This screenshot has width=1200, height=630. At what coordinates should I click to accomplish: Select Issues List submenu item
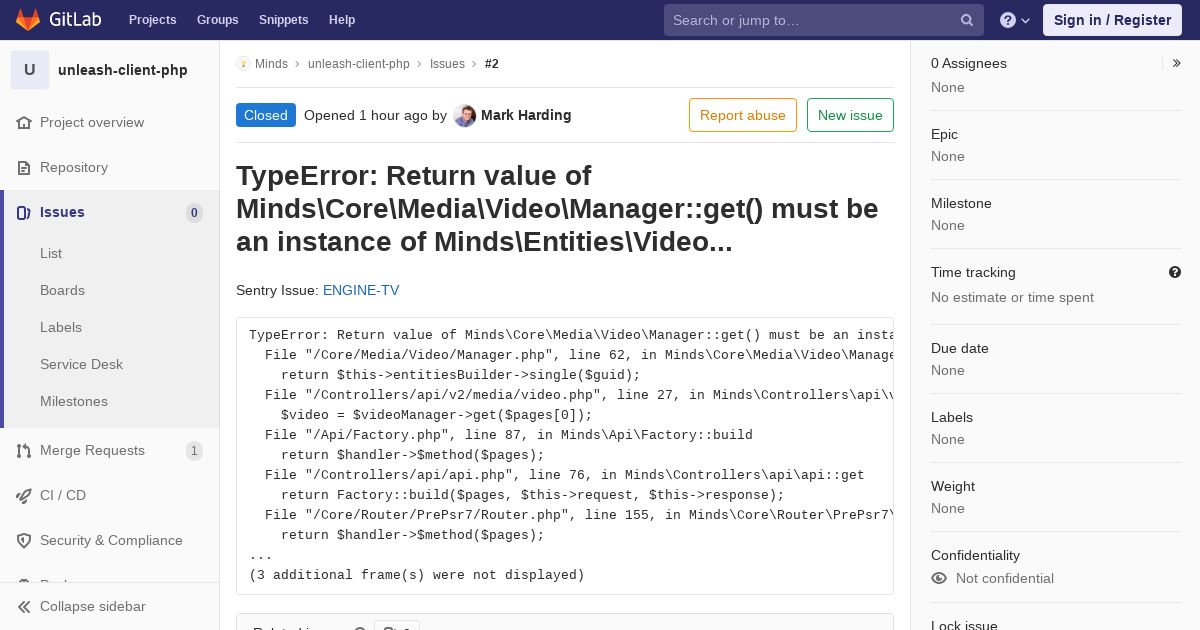pyautogui.click(x=51, y=253)
